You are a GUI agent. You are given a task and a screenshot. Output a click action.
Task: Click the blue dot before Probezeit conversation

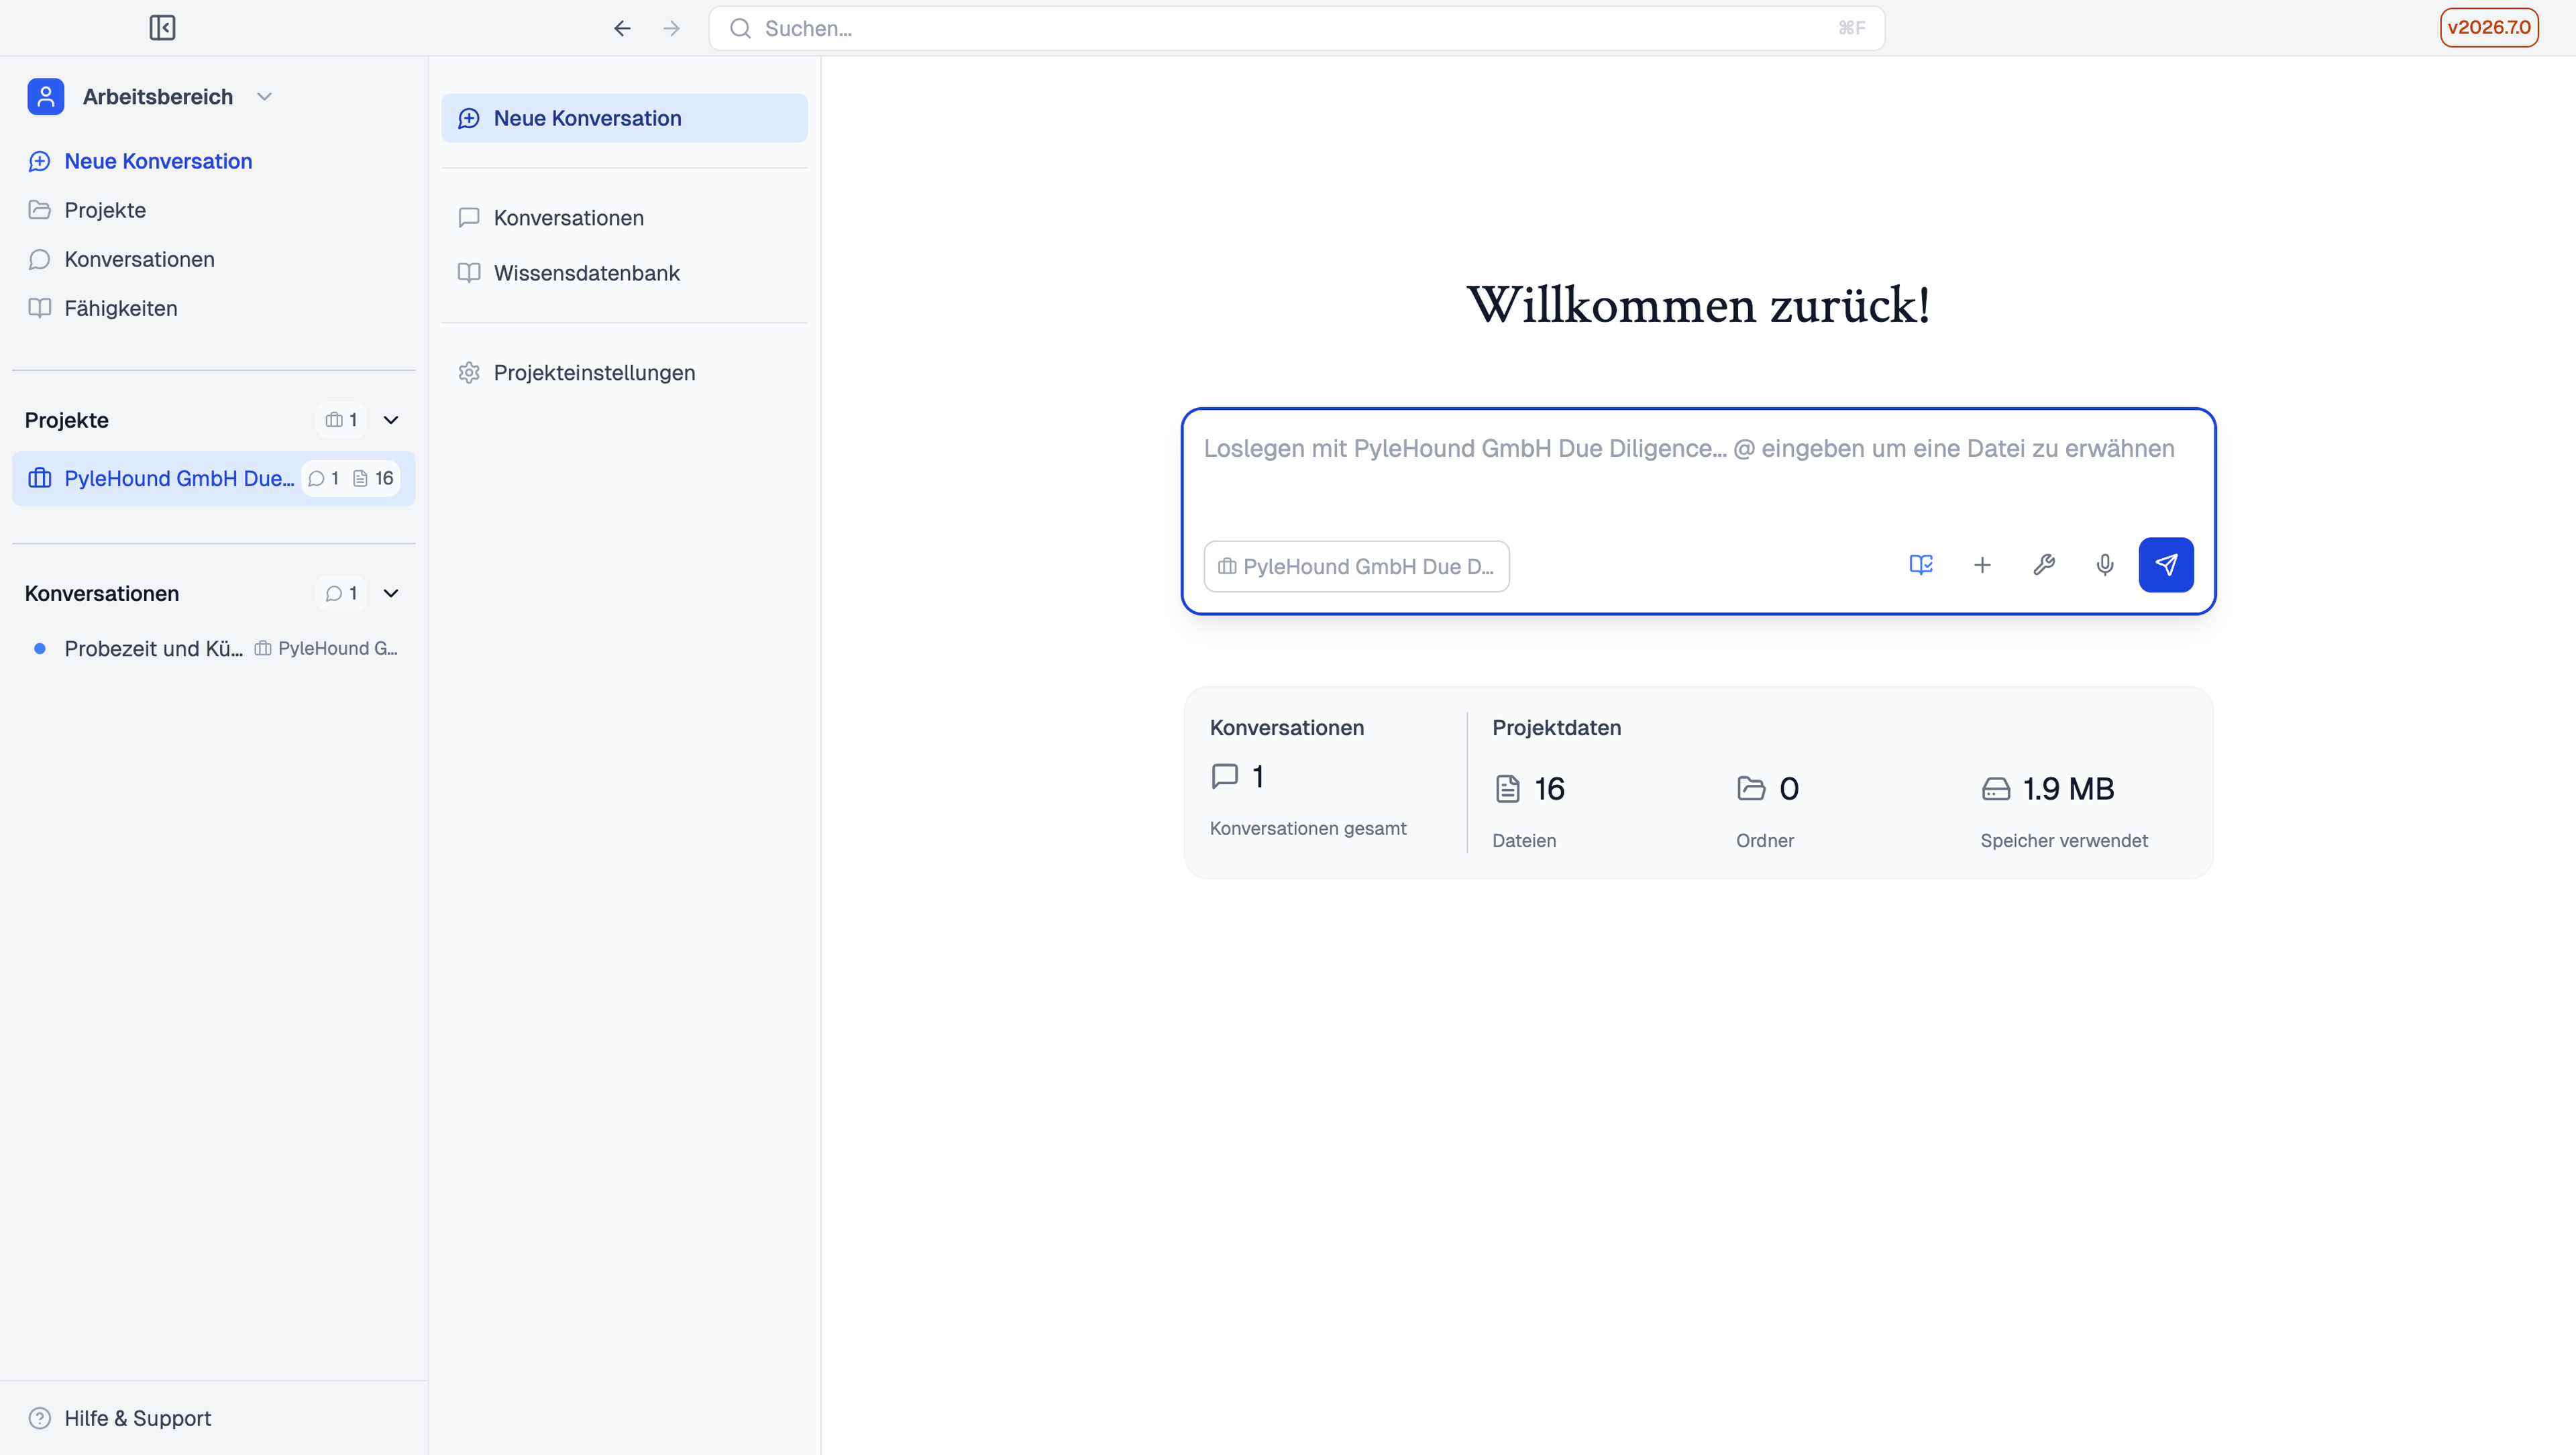(40, 648)
